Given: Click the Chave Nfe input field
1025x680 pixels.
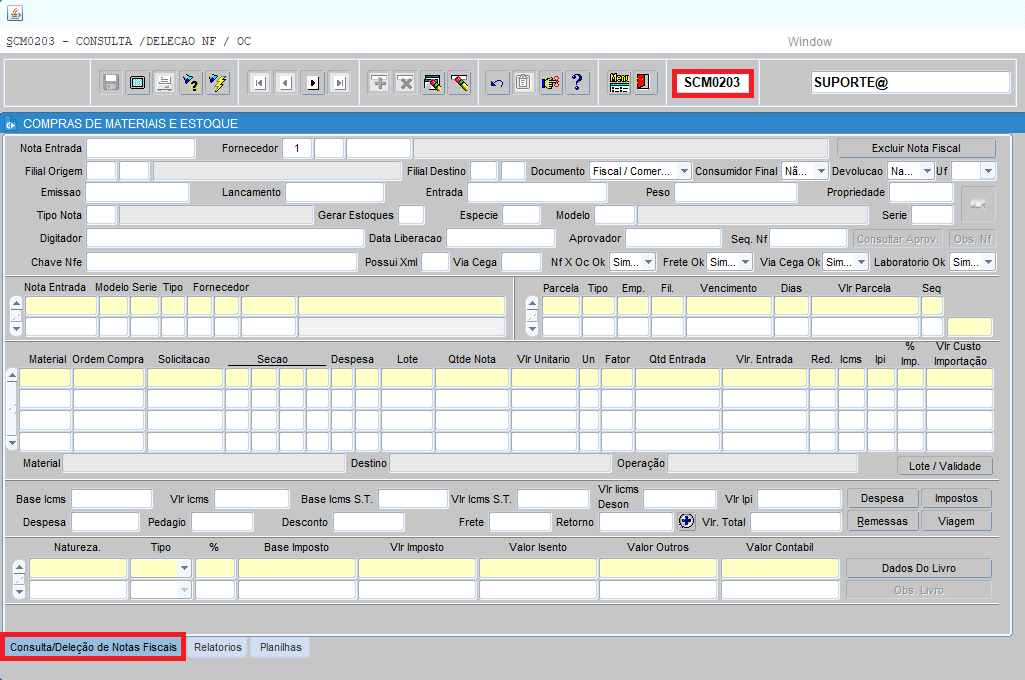Looking at the screenshot, I should point(222,262).
